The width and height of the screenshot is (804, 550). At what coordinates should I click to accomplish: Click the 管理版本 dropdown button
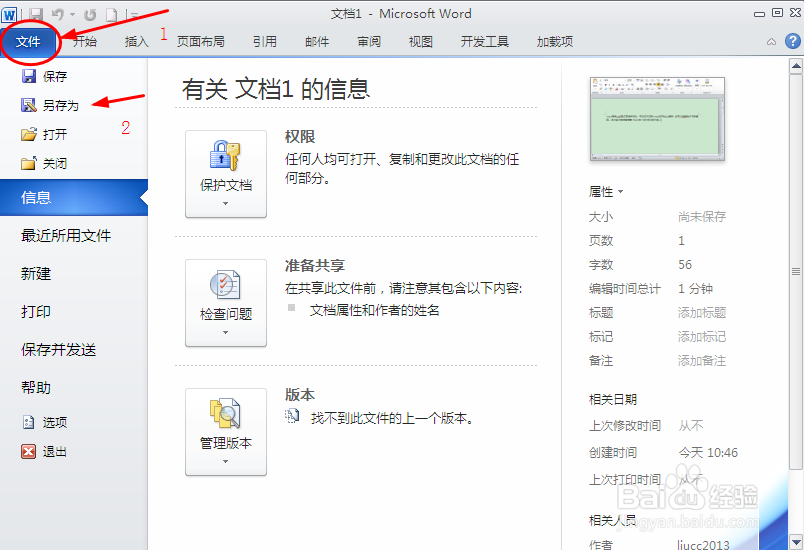pos(226,432)
